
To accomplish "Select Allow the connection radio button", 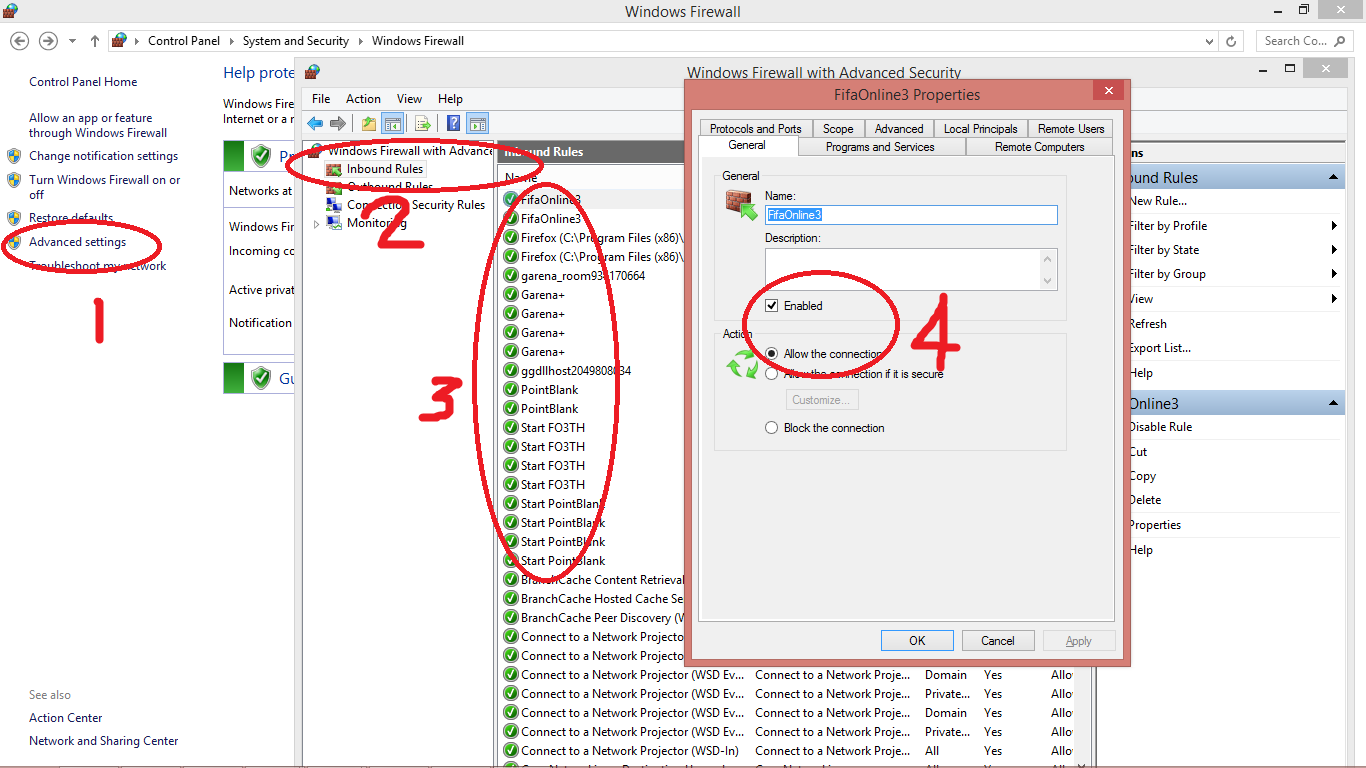I will (771, 354).
